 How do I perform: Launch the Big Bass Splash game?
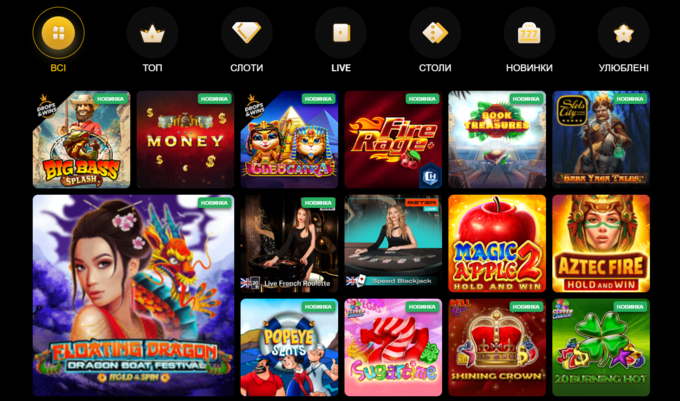tap(82, 140)
